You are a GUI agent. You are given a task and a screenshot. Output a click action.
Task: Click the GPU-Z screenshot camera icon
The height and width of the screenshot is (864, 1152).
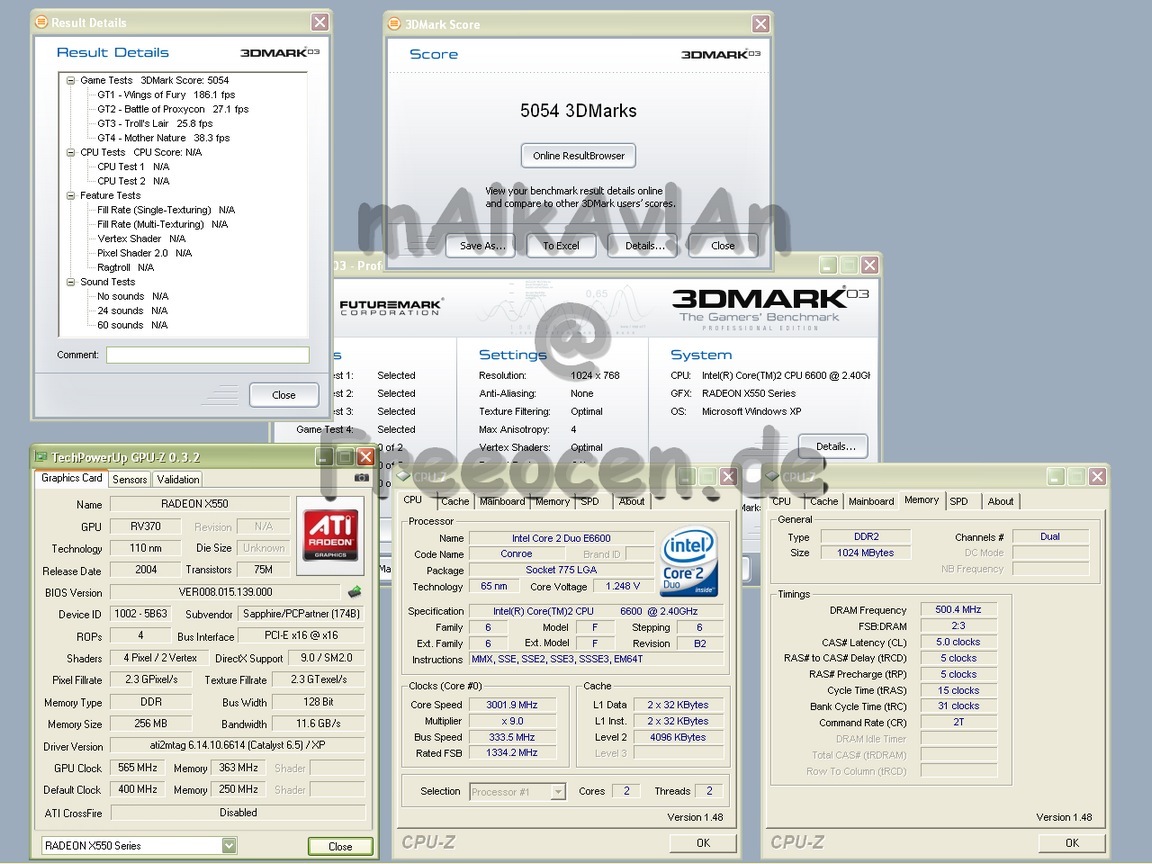[x=361, y=478]
